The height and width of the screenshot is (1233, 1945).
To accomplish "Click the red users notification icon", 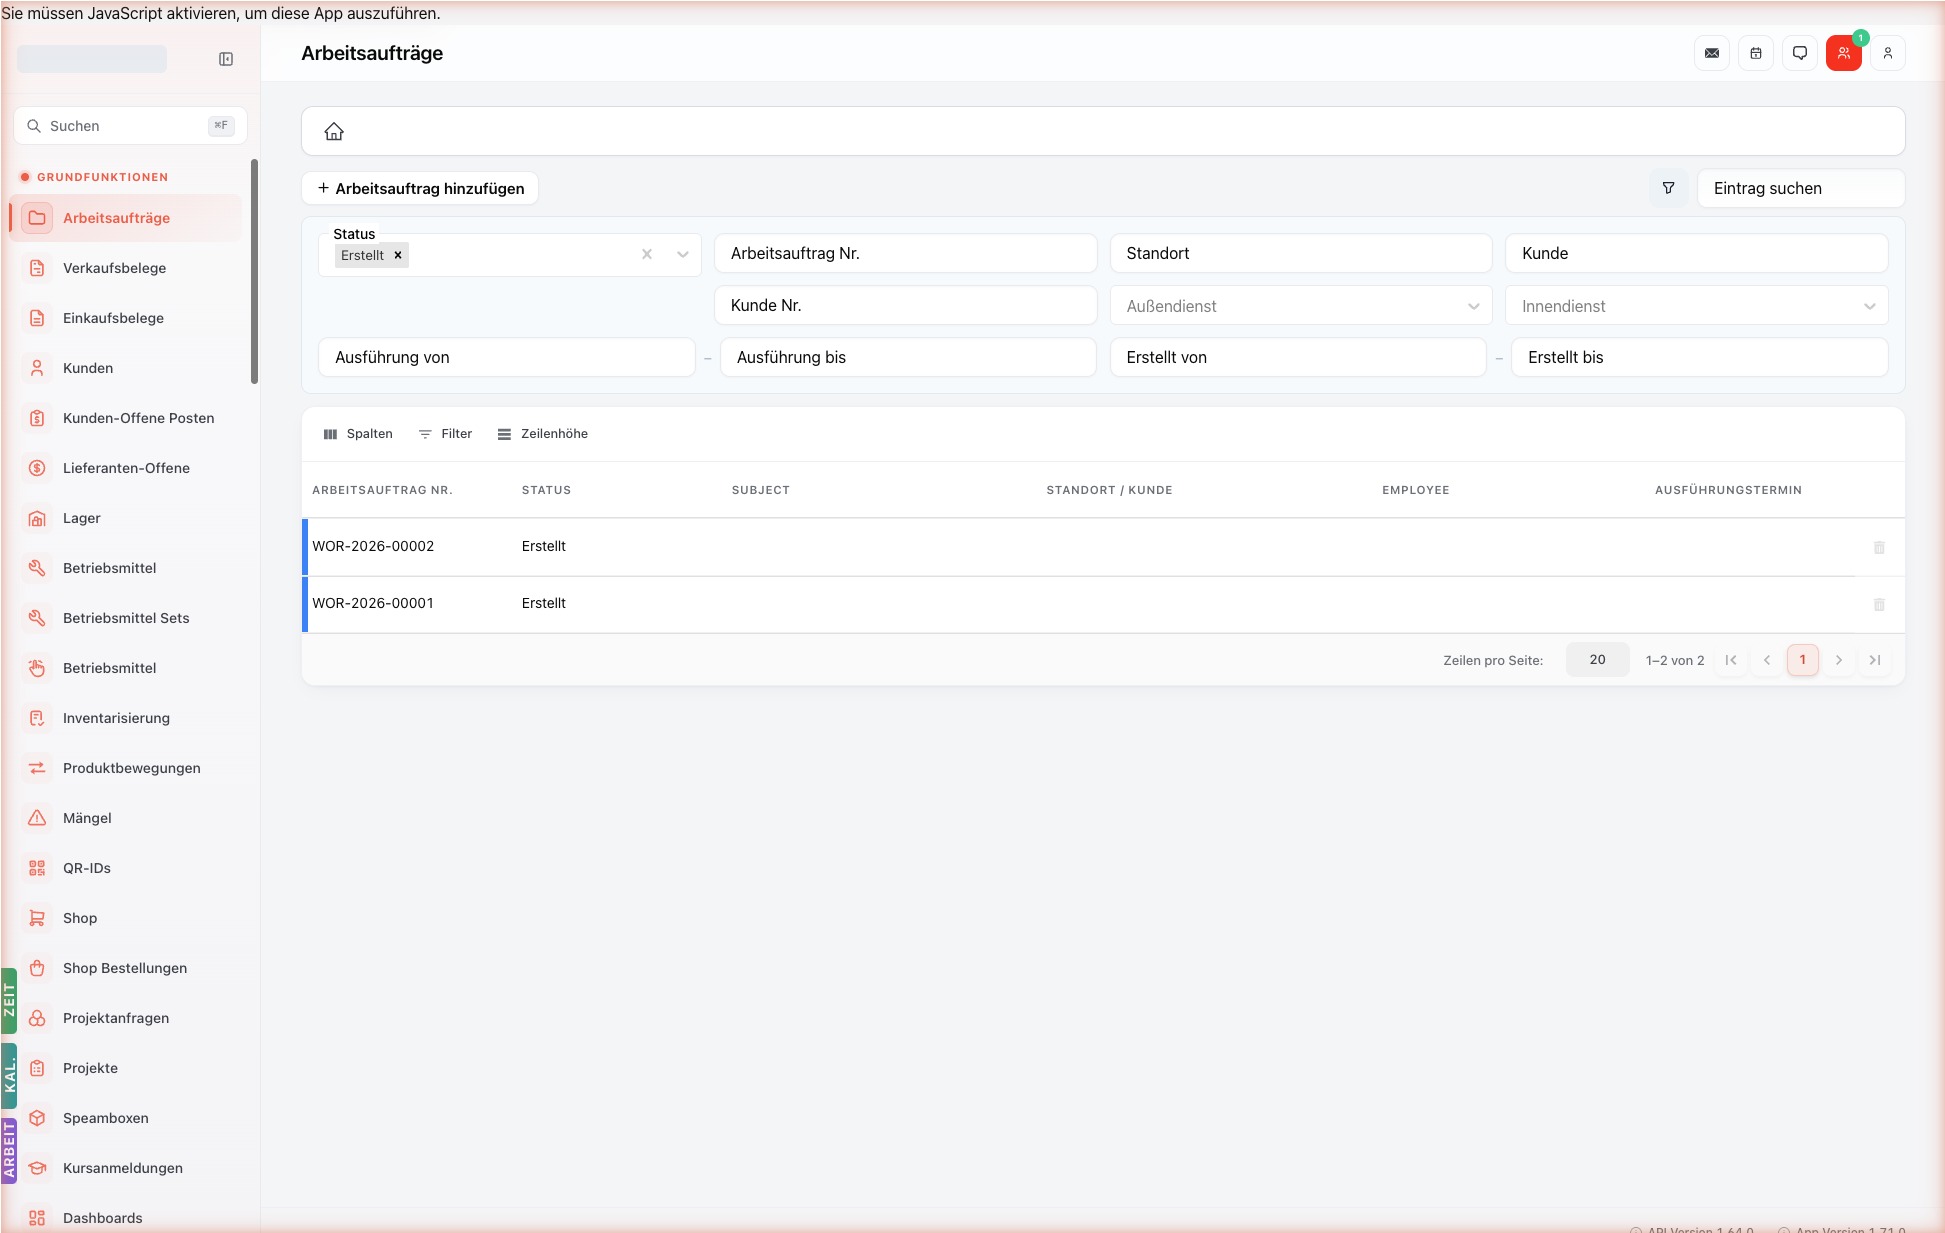I will [1844, 53].
